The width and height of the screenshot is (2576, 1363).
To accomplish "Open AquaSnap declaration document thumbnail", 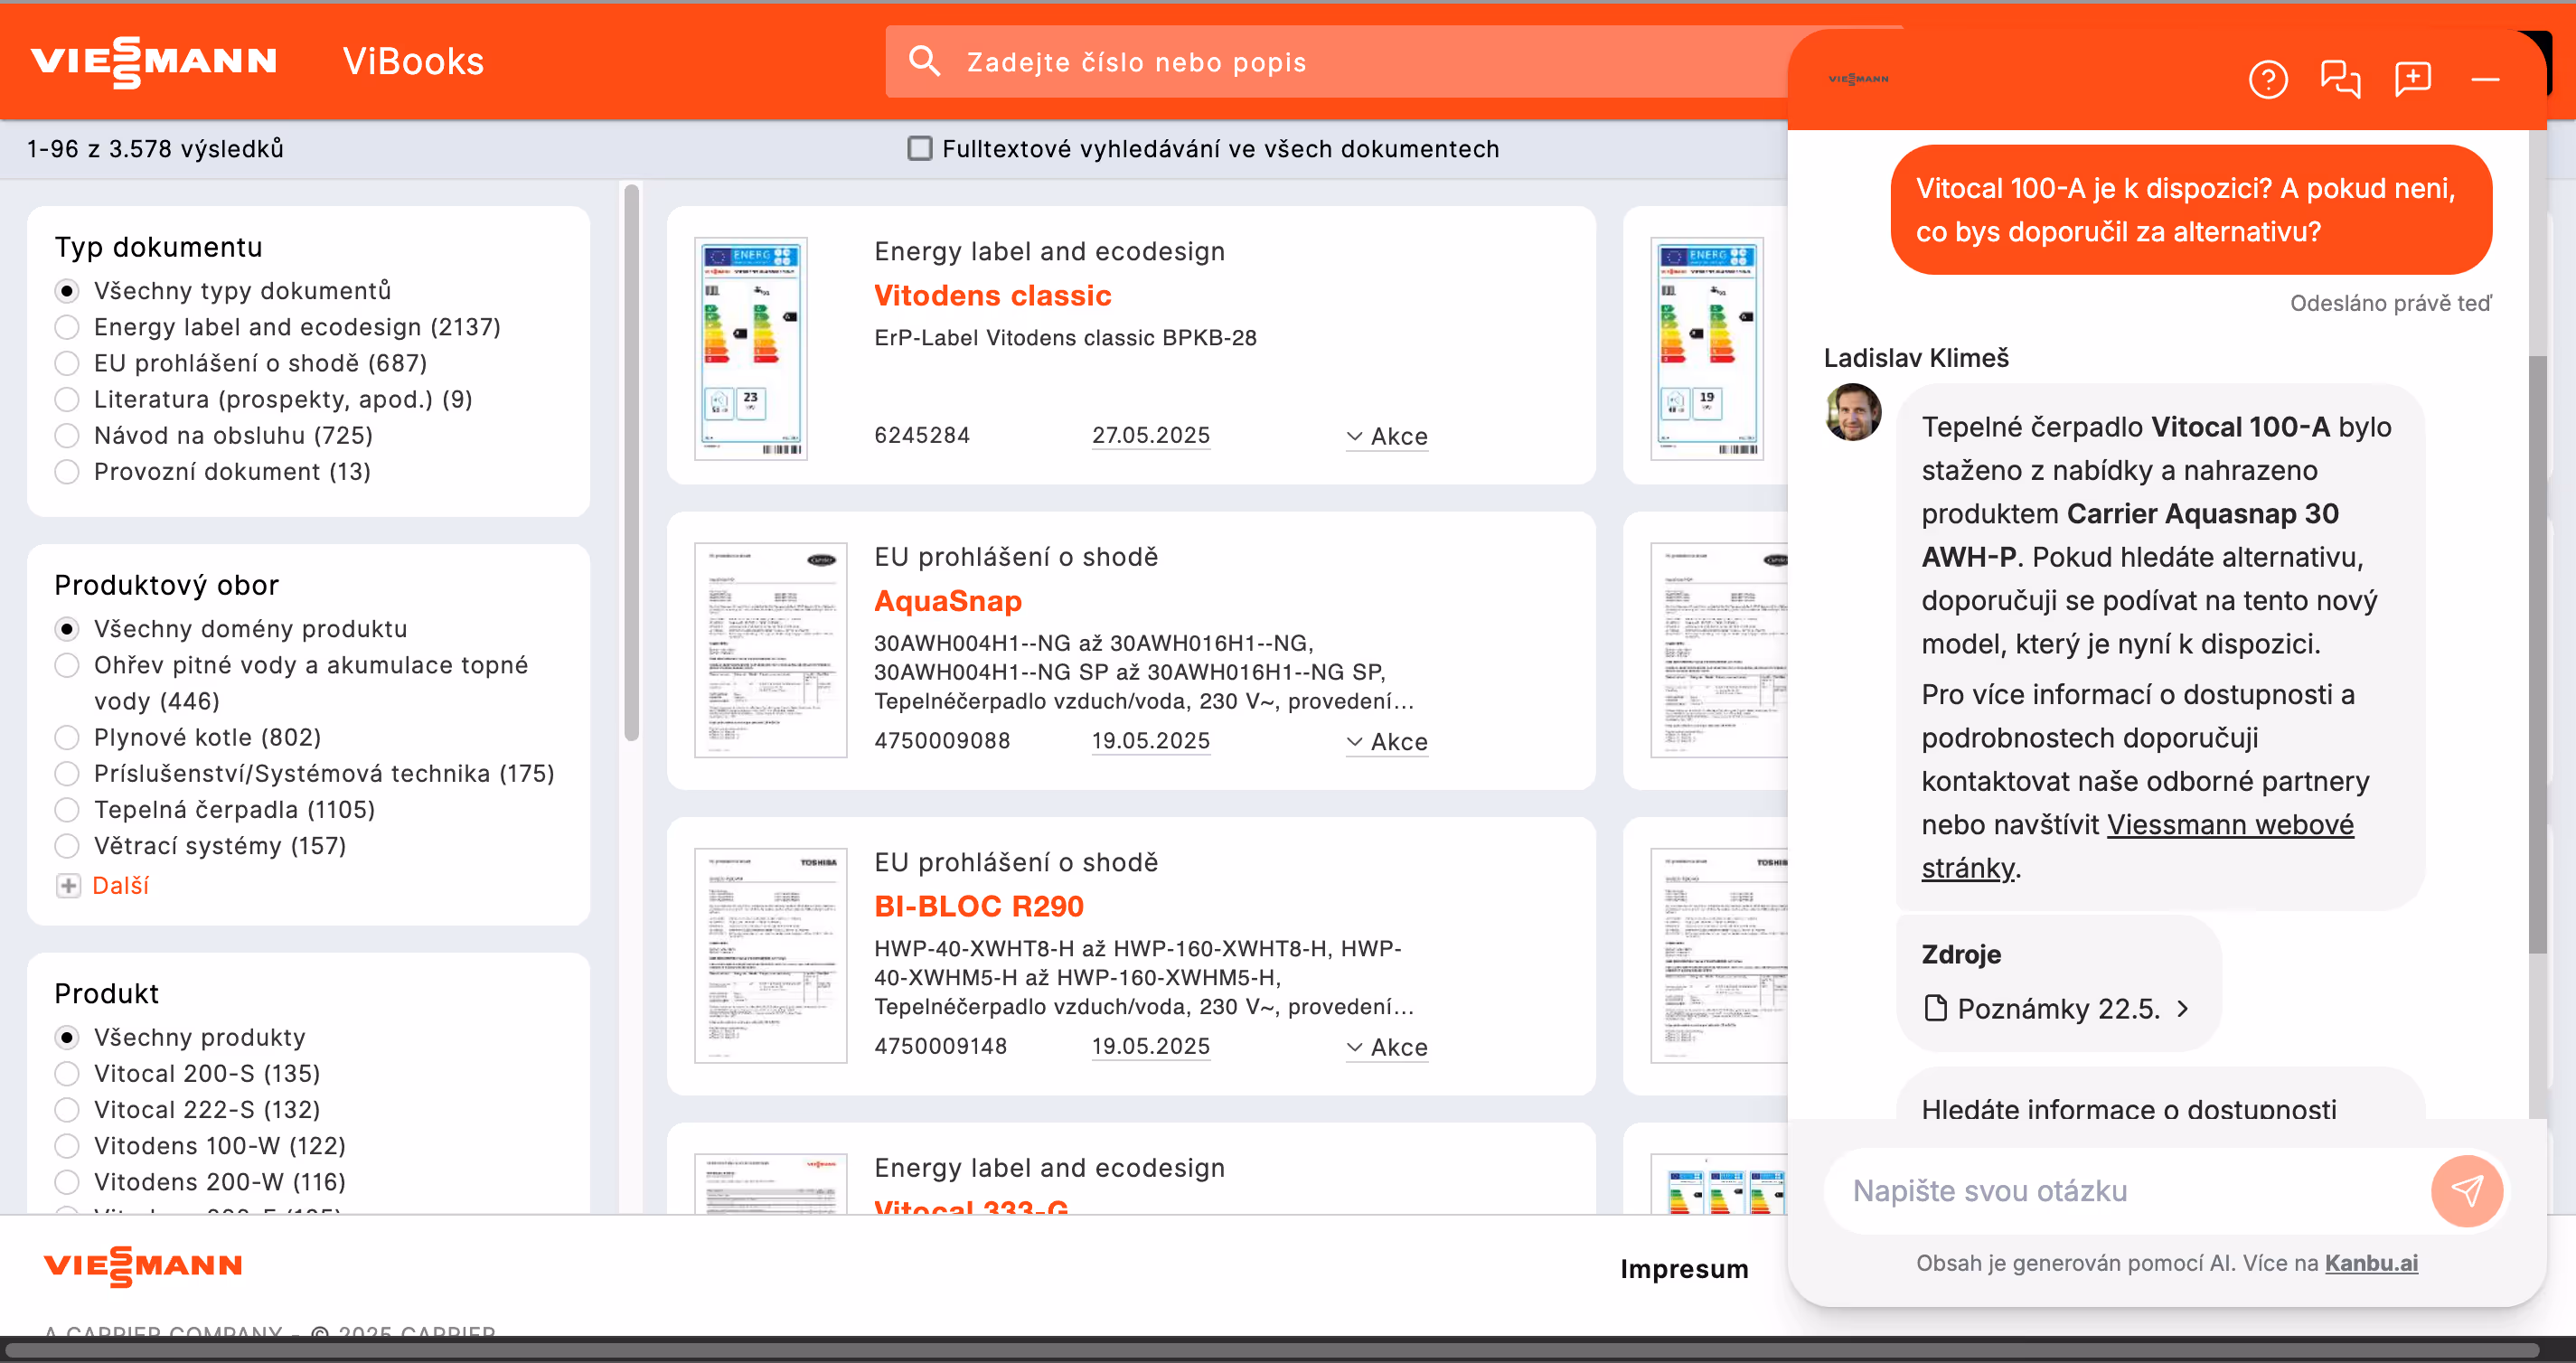I will [x=770, y=650].
